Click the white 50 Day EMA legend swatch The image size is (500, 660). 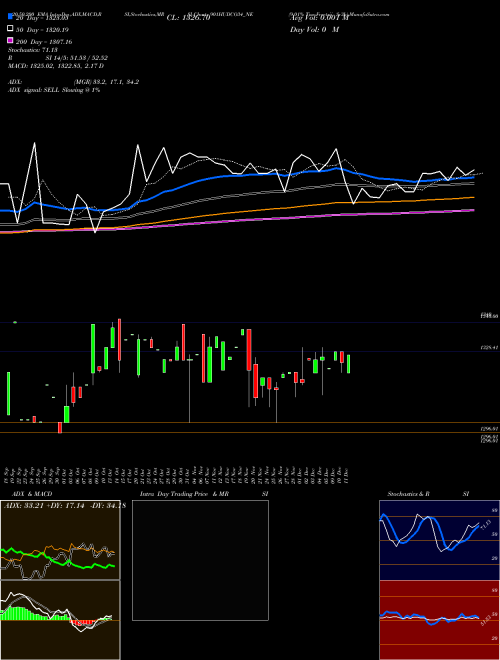pyautogui.click(x=10, y=29)
